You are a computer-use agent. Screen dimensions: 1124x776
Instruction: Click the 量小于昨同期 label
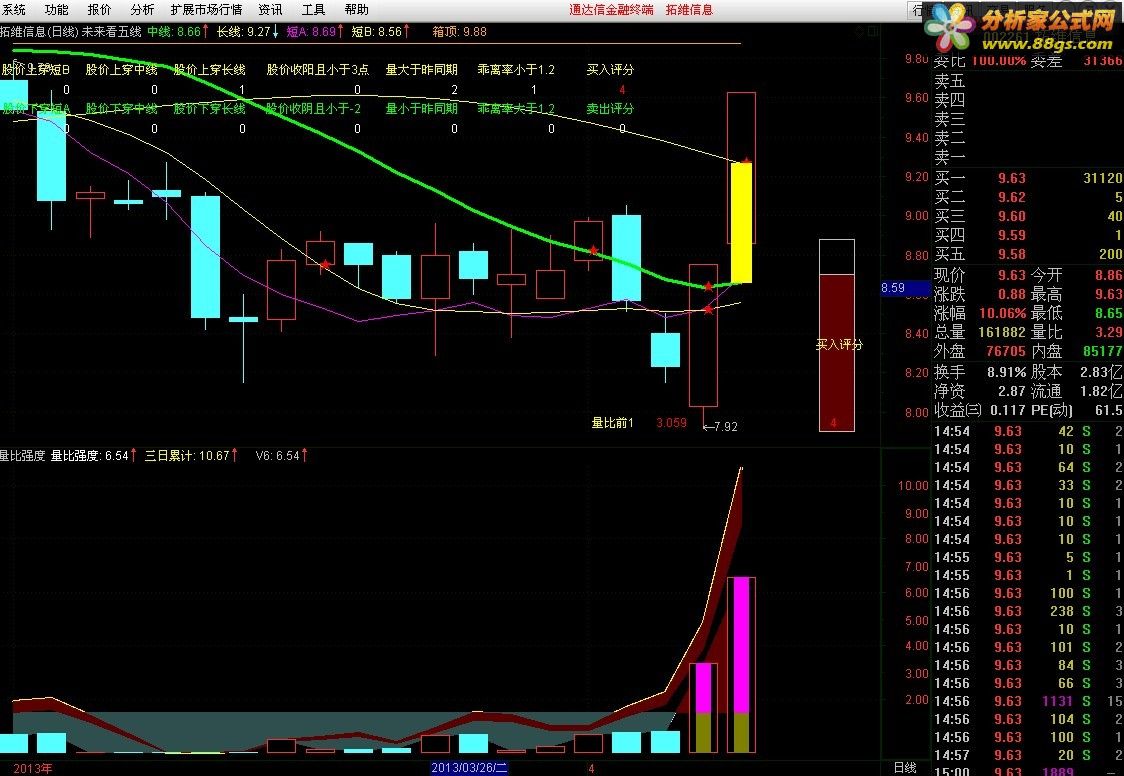[422, 108]
